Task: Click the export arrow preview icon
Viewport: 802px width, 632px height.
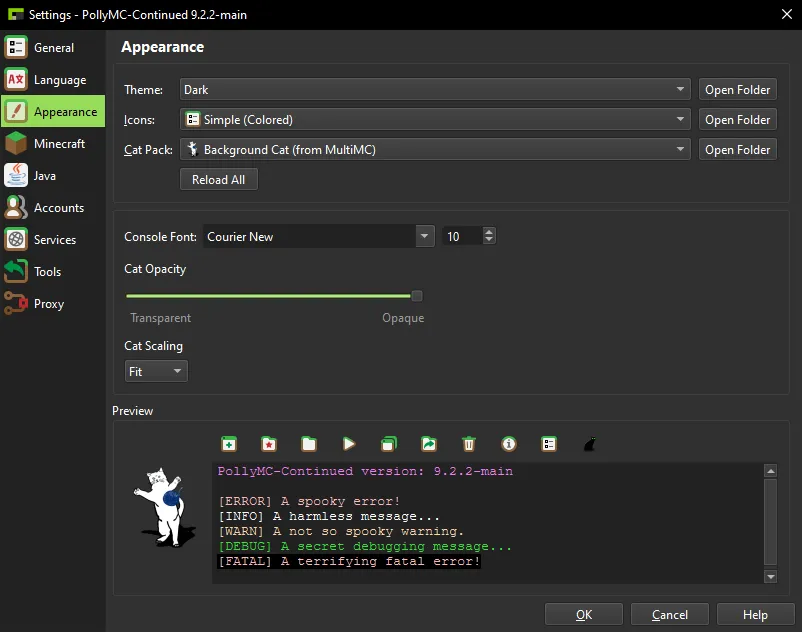Action: point(429,444)
